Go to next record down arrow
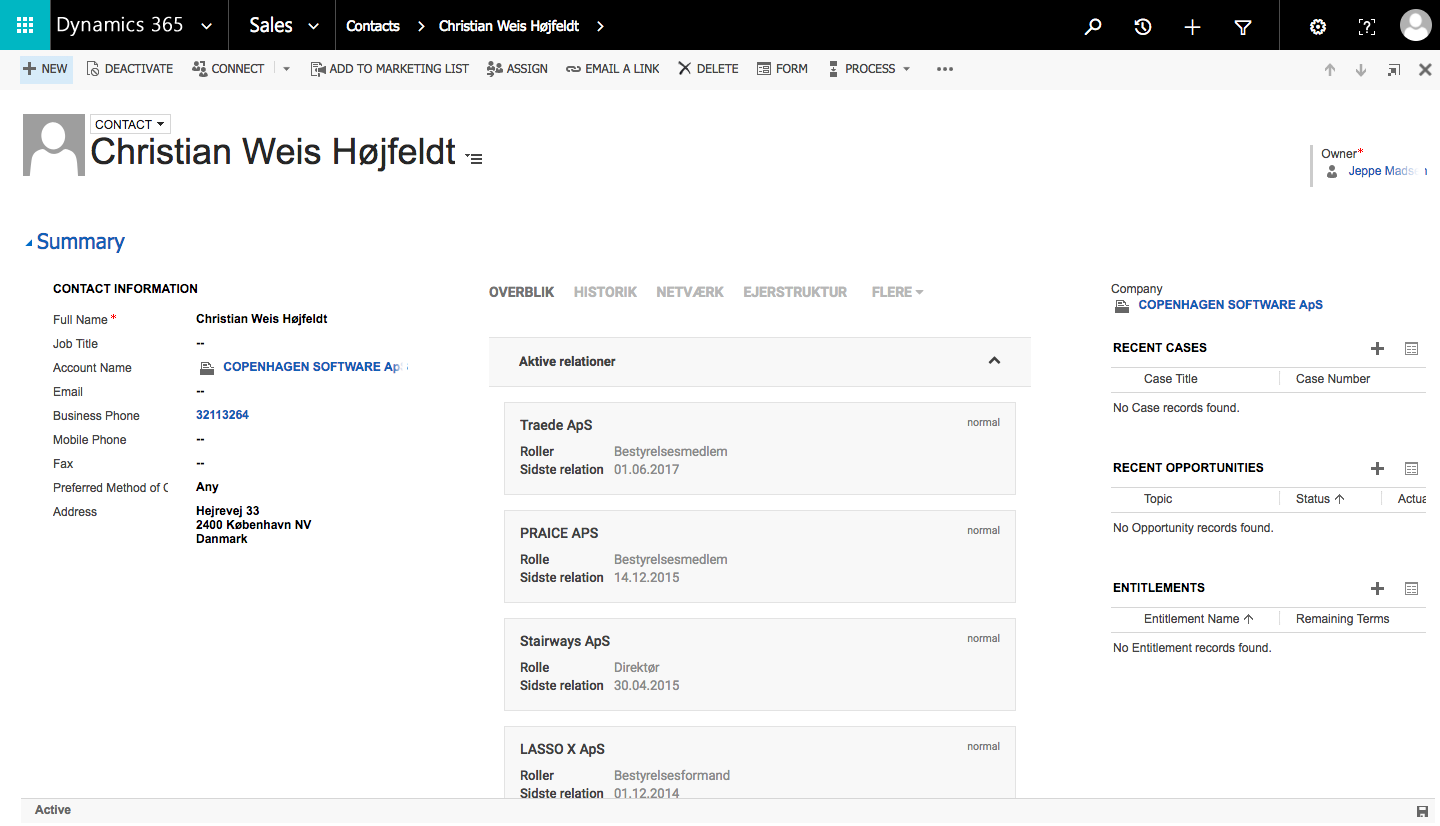 (x=1361, y=70)
